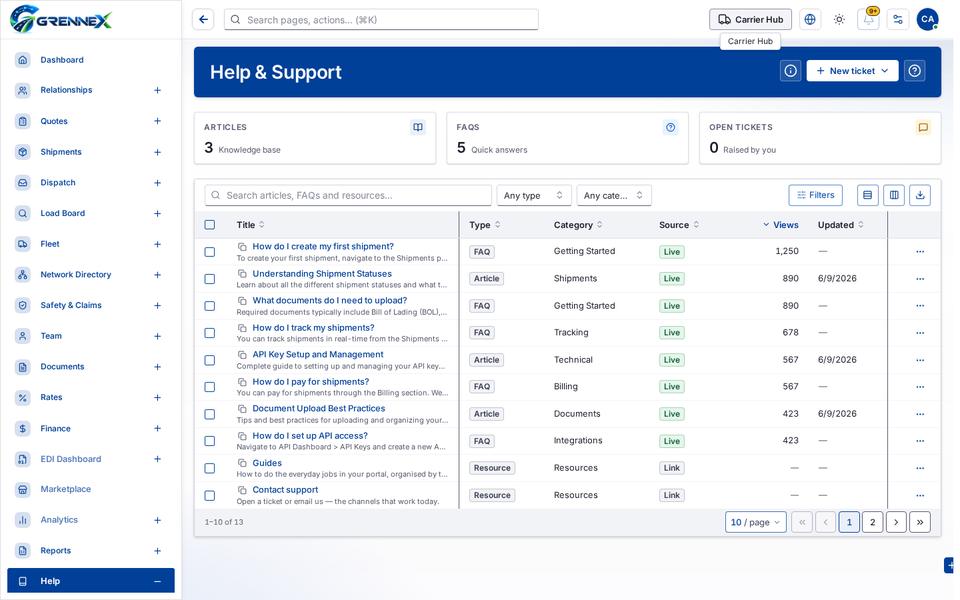Check the select-all checkbox in header
Screen dimensions: 960x600
(210, 225)
